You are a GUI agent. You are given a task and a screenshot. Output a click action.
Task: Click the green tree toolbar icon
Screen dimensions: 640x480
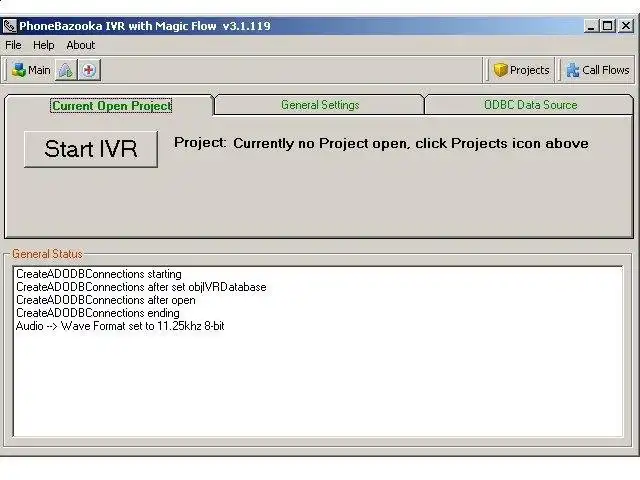click(66, 70)
